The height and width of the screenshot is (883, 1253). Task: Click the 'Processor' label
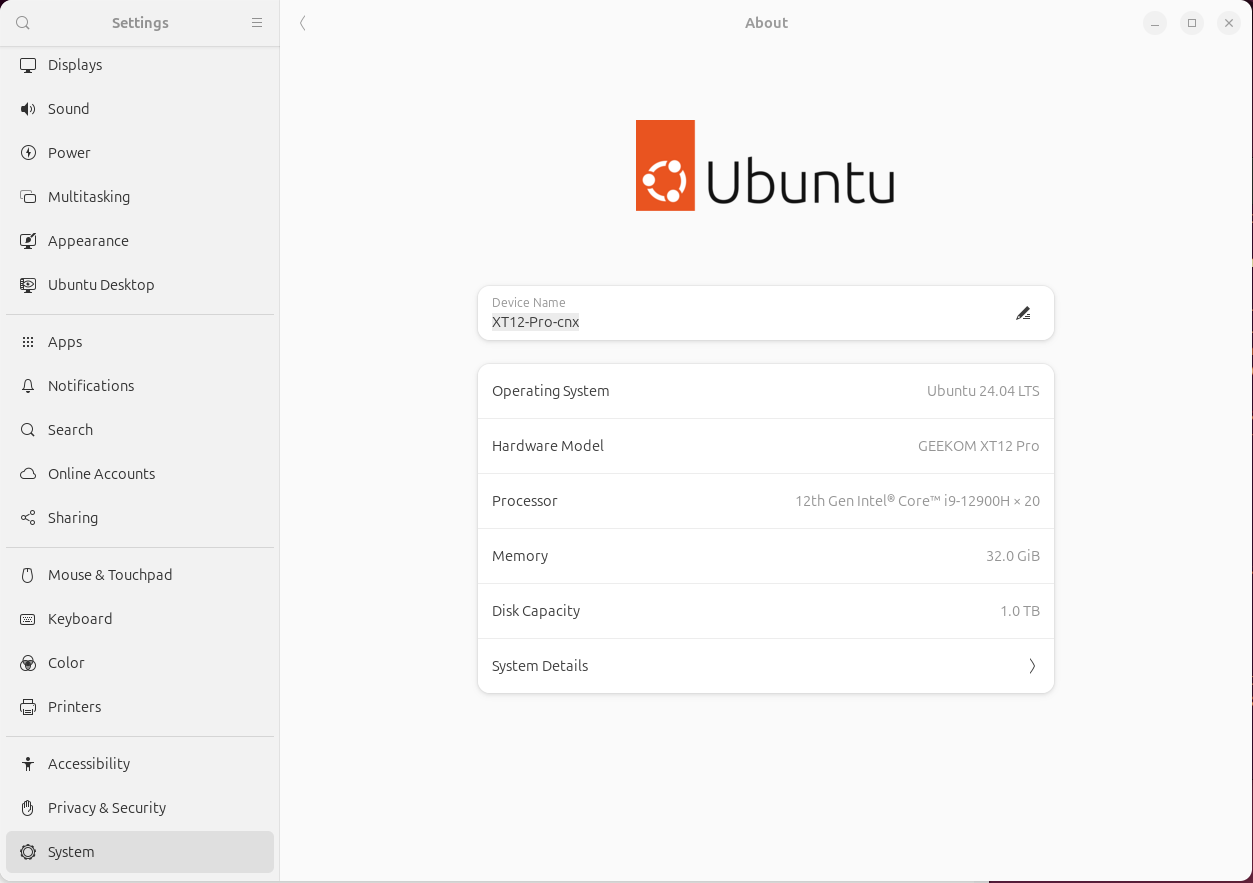pos(525,501)
